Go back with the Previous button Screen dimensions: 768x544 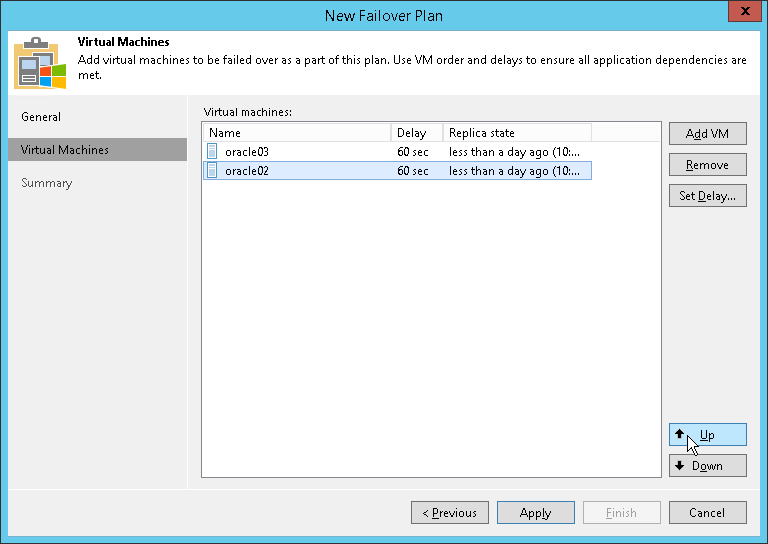point(449,513)
